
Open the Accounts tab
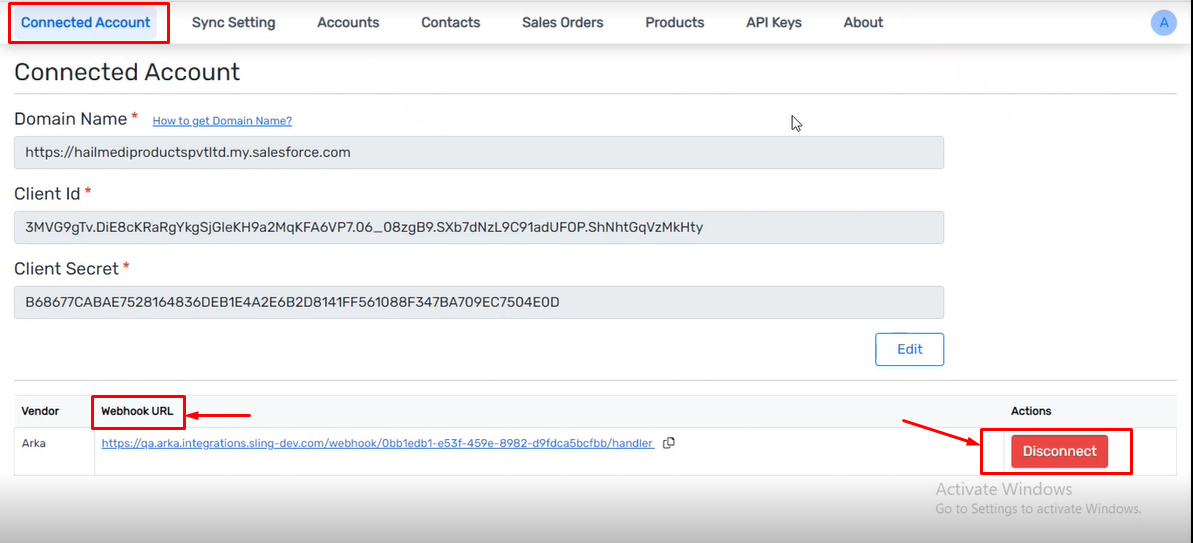[x=348, y=23]
